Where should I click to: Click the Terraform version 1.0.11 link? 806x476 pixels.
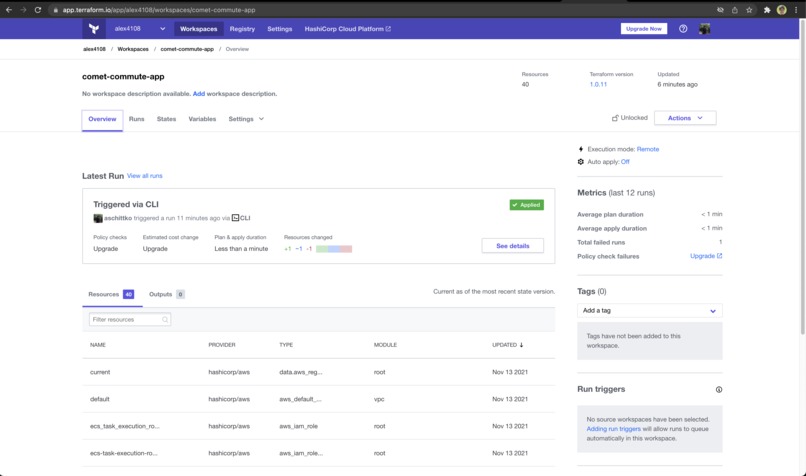598,84
